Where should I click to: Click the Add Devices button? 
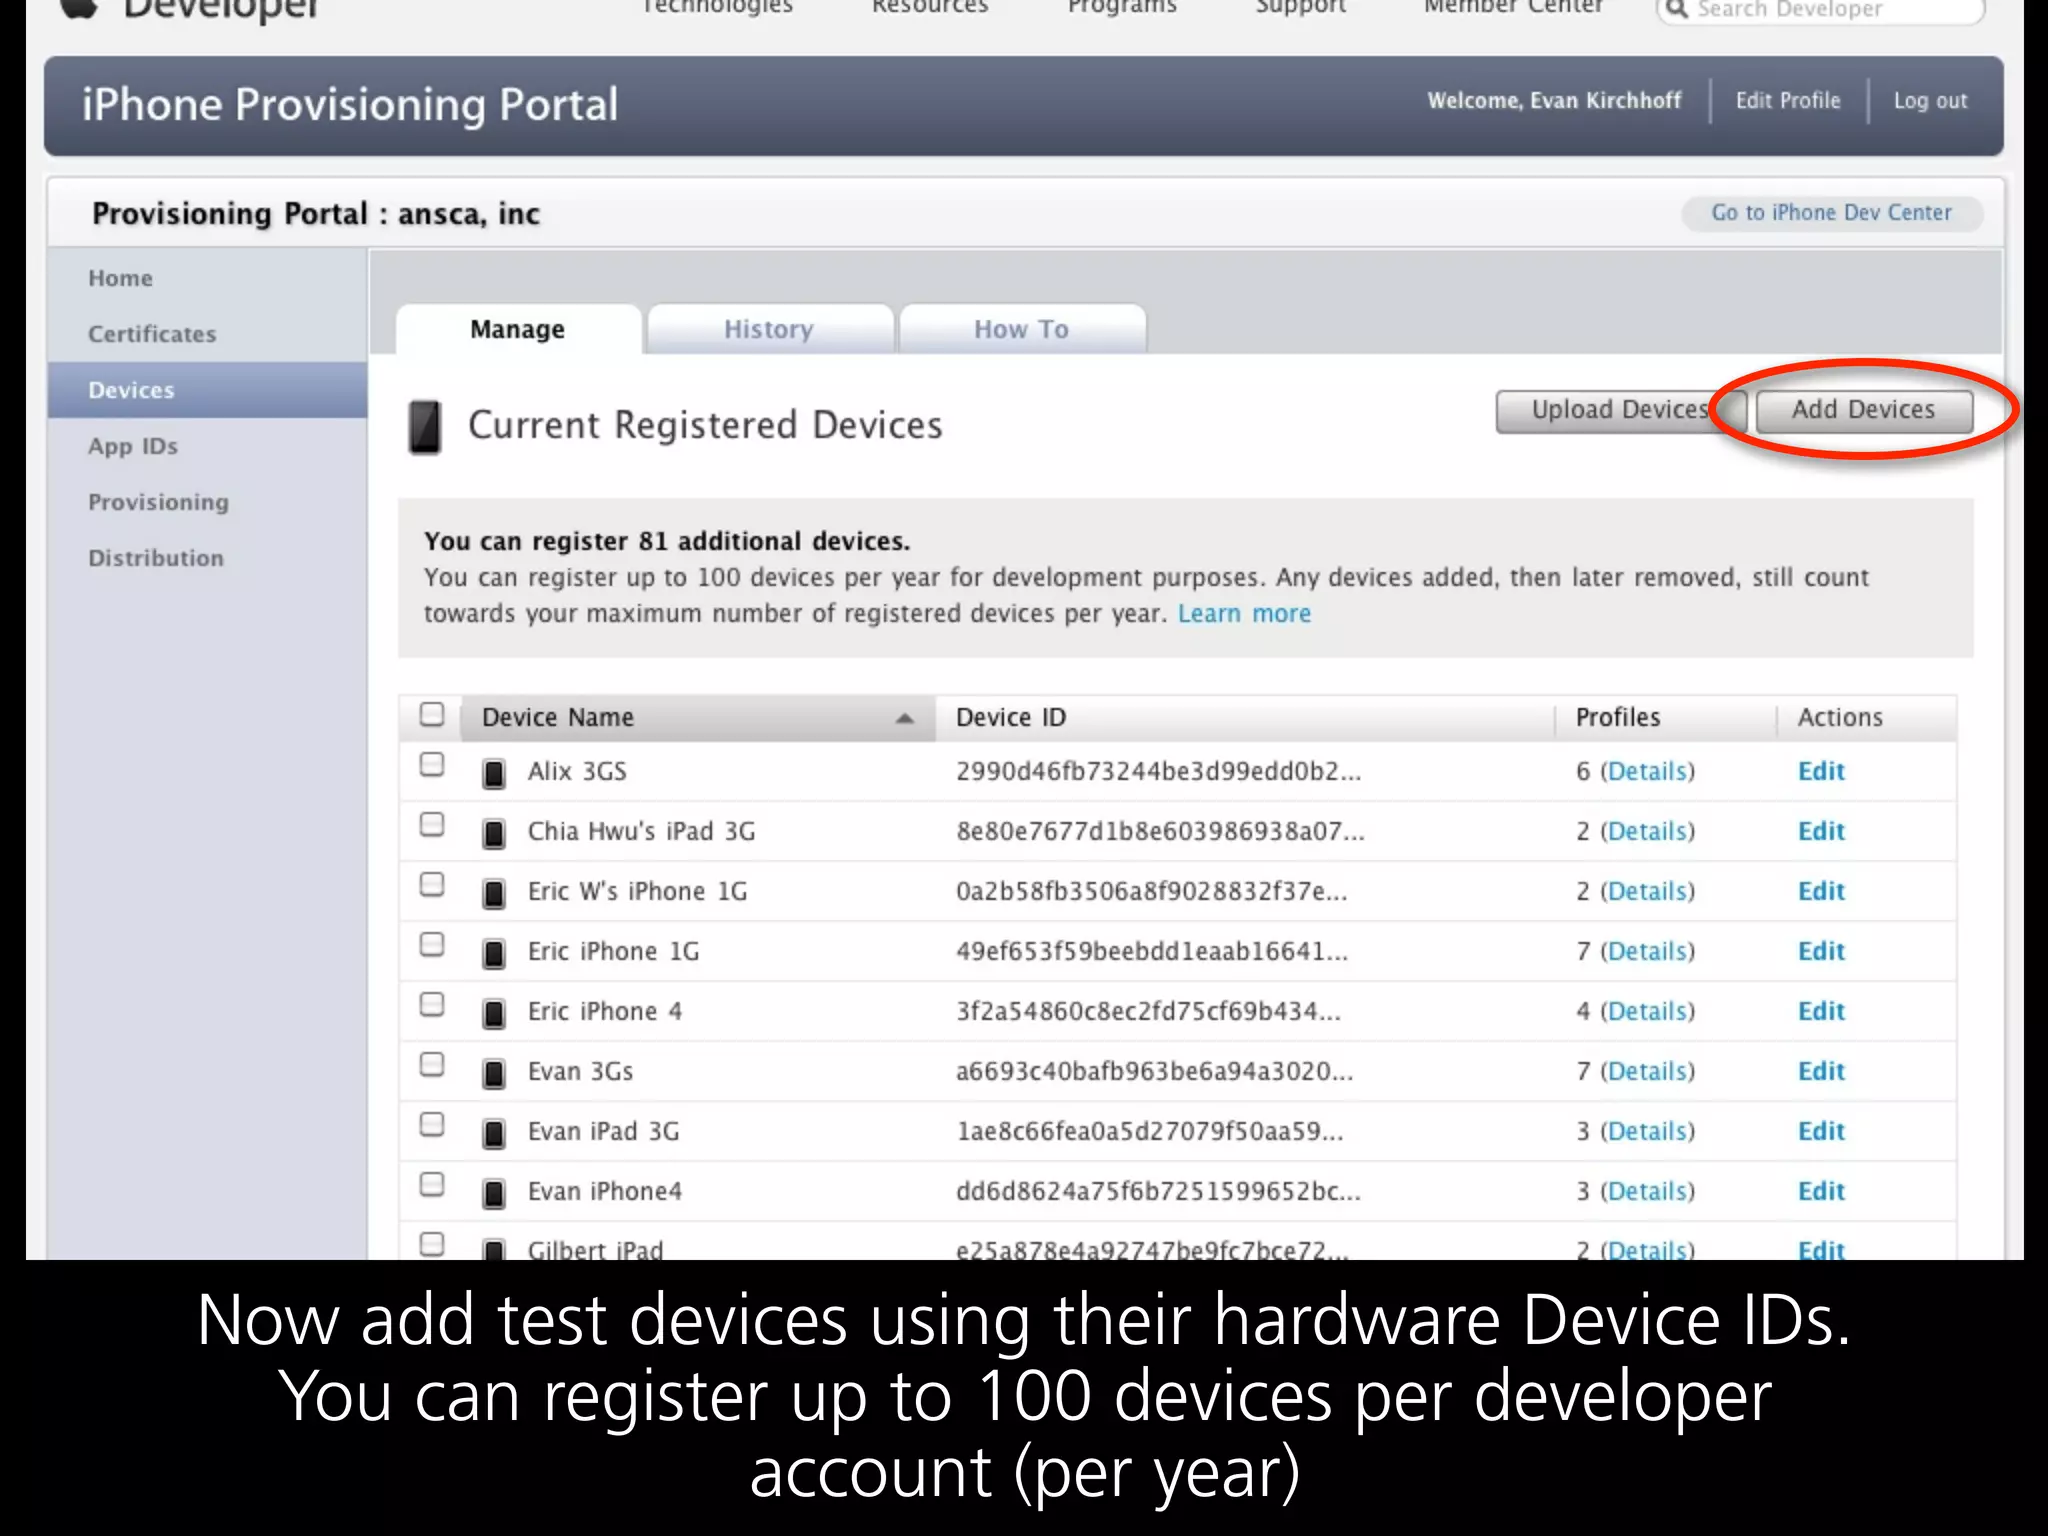(x=1864, y=411)
